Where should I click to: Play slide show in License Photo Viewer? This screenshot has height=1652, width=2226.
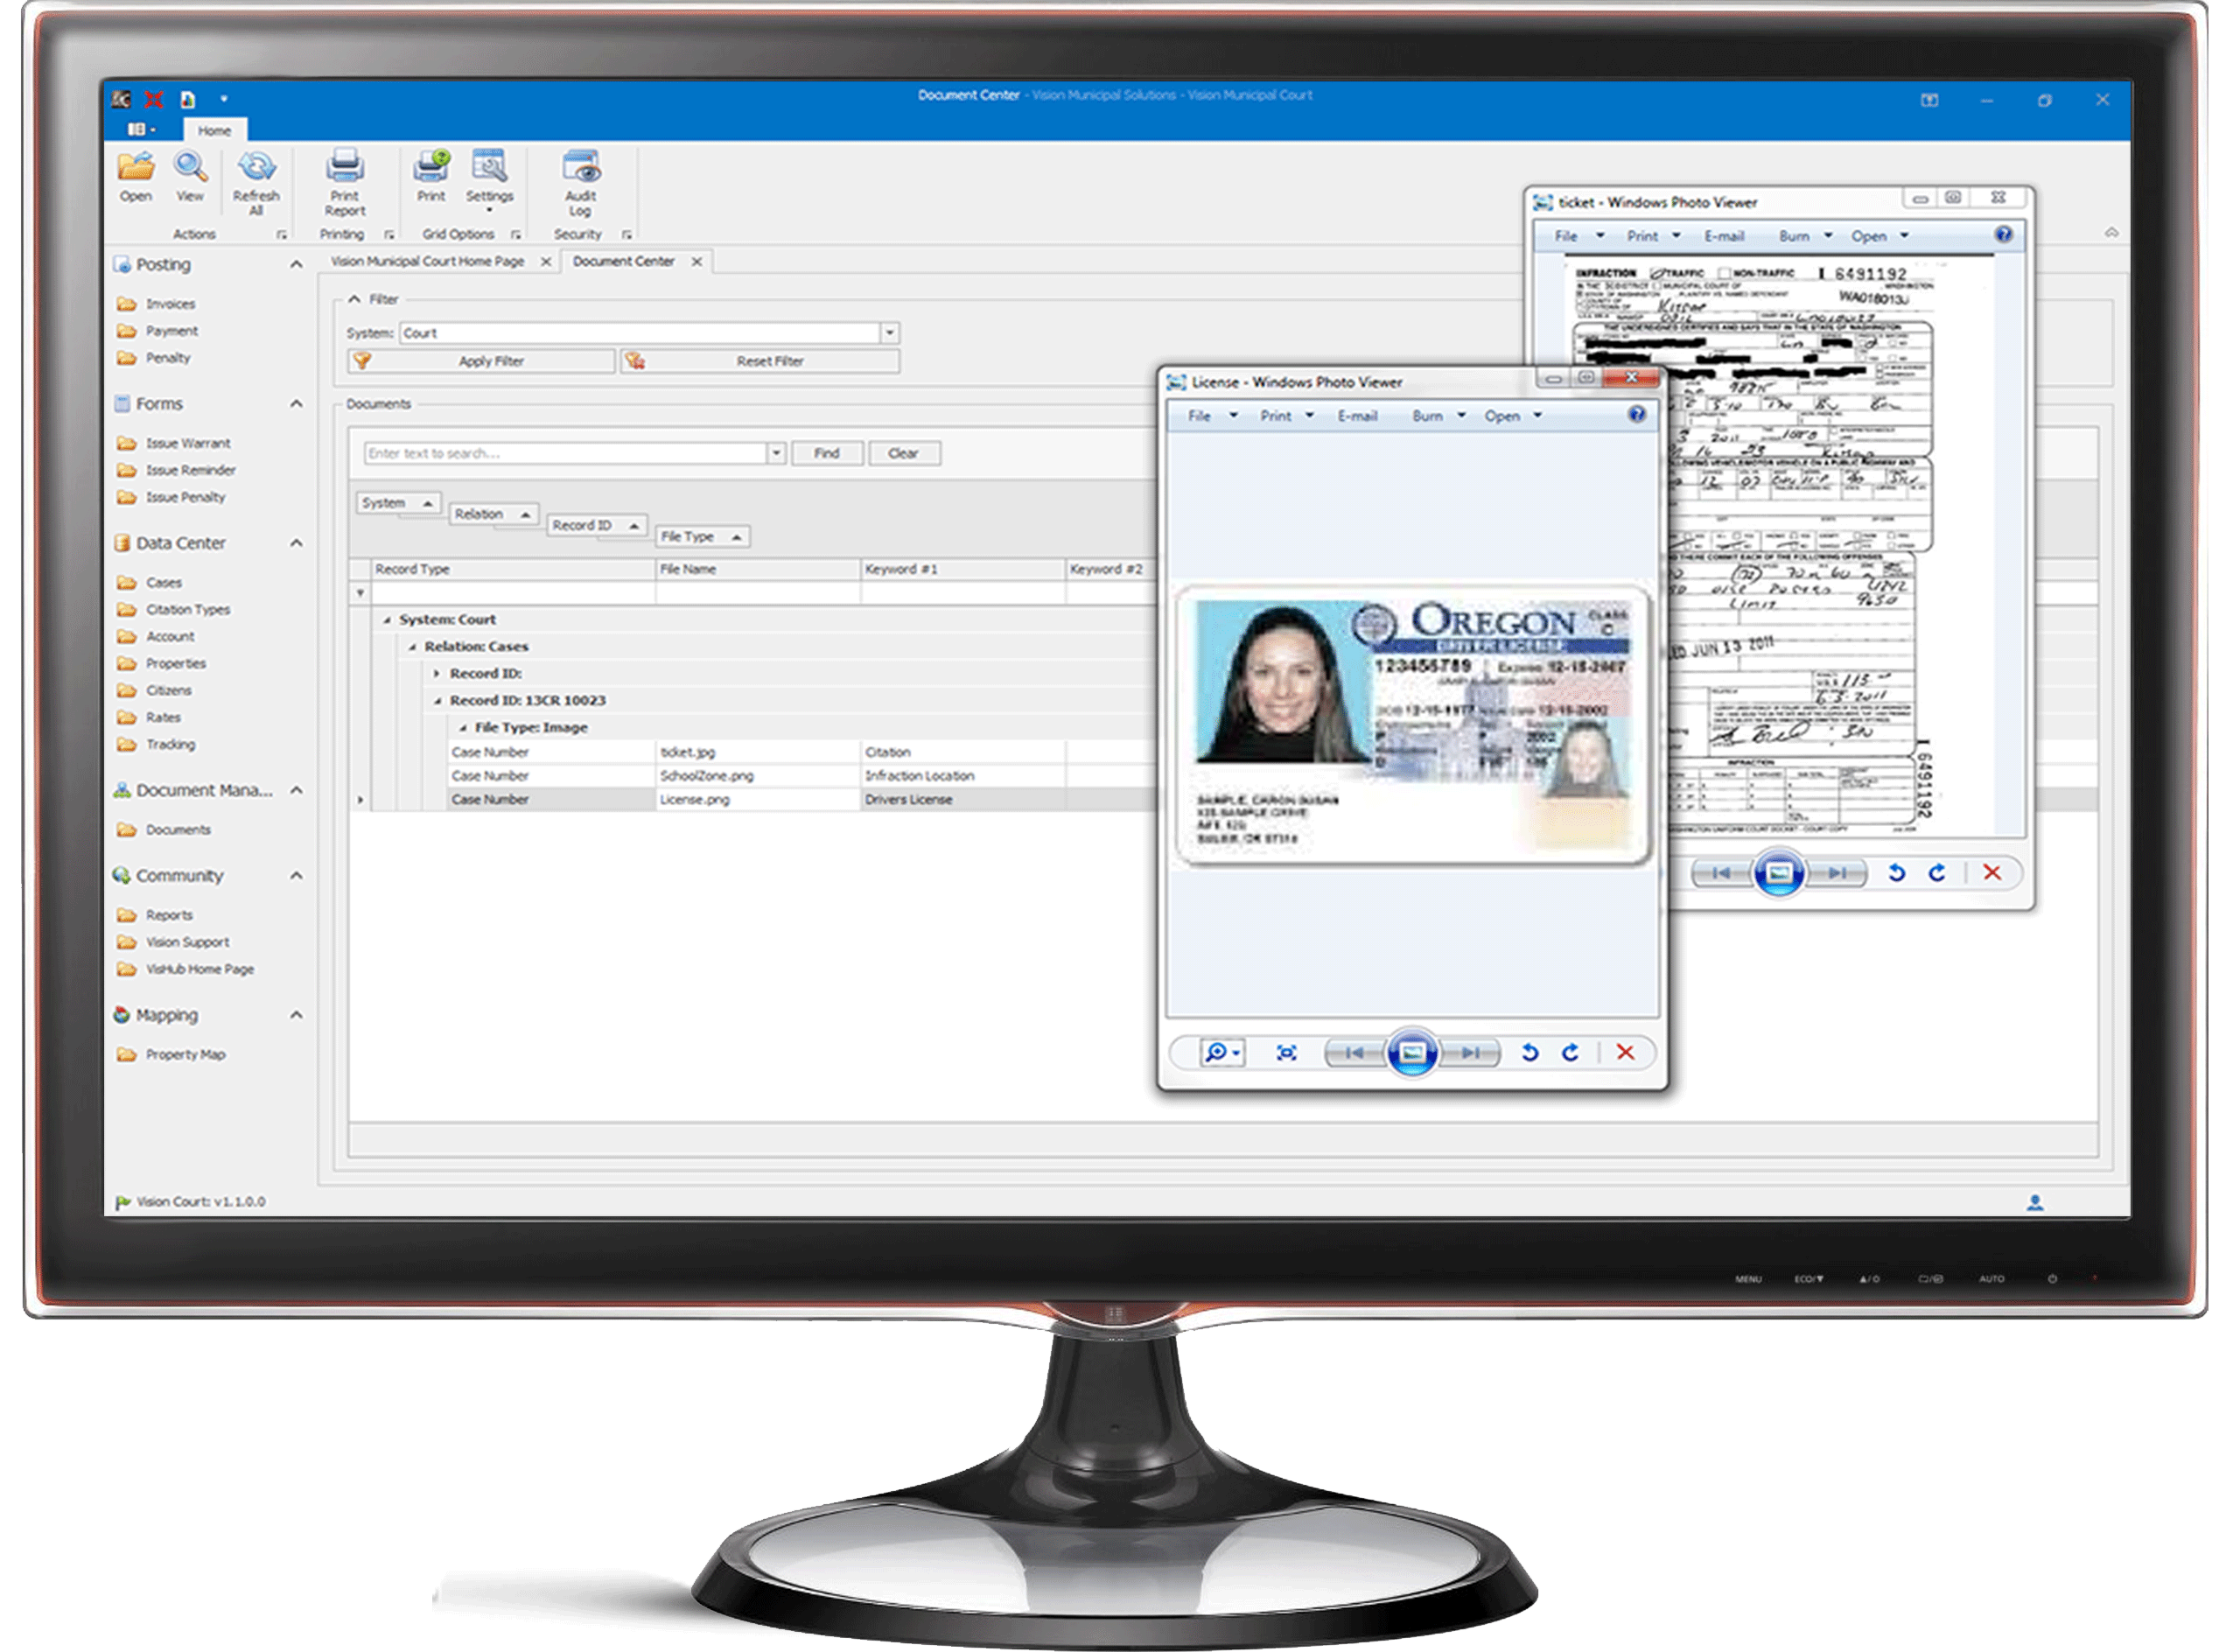click(x=1412, y=1052)
